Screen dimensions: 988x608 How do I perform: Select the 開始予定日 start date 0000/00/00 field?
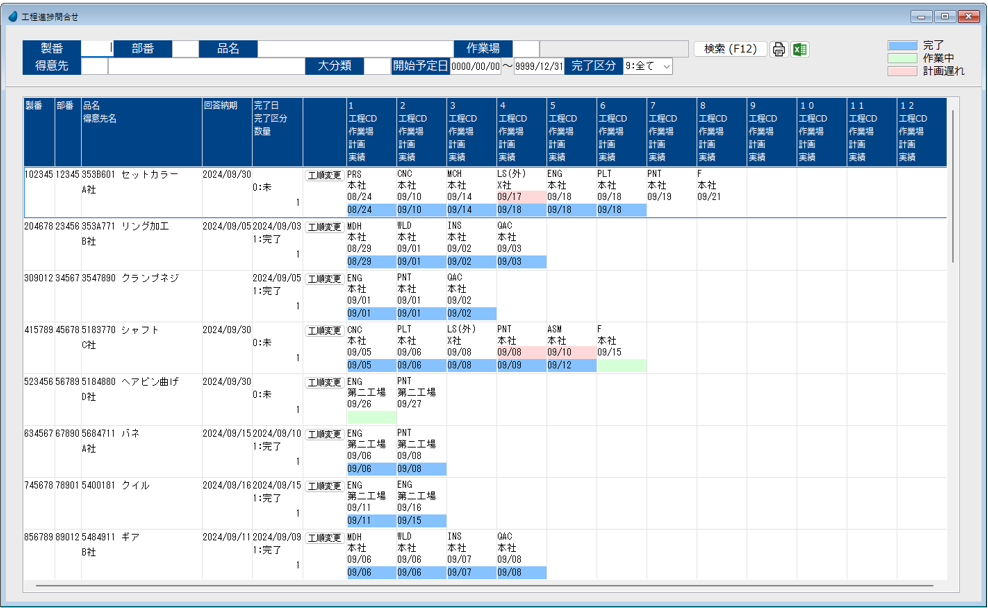coord(475,67)
